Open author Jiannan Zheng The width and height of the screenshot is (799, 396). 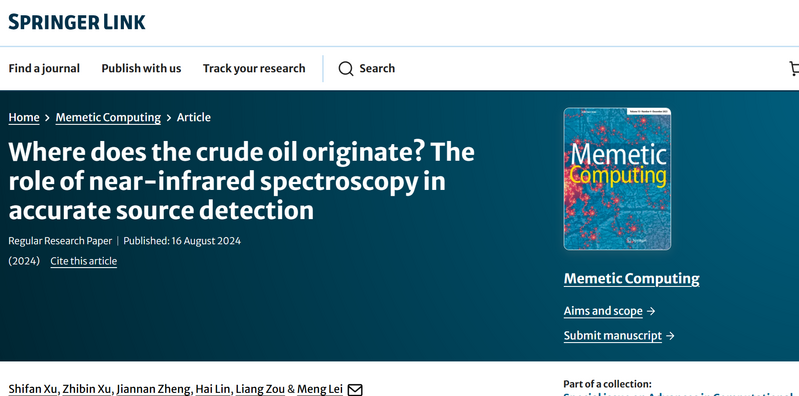[x=153, y=389]
